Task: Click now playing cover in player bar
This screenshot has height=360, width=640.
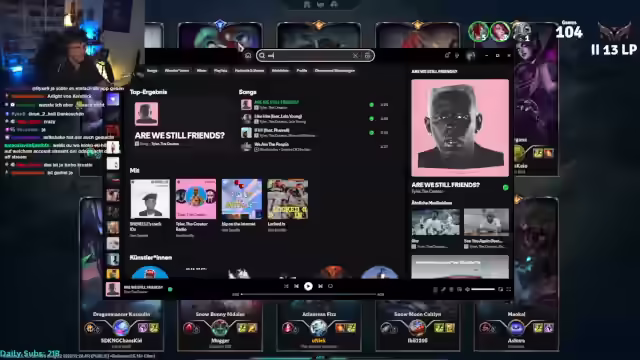Action: [x=113, y=289]
